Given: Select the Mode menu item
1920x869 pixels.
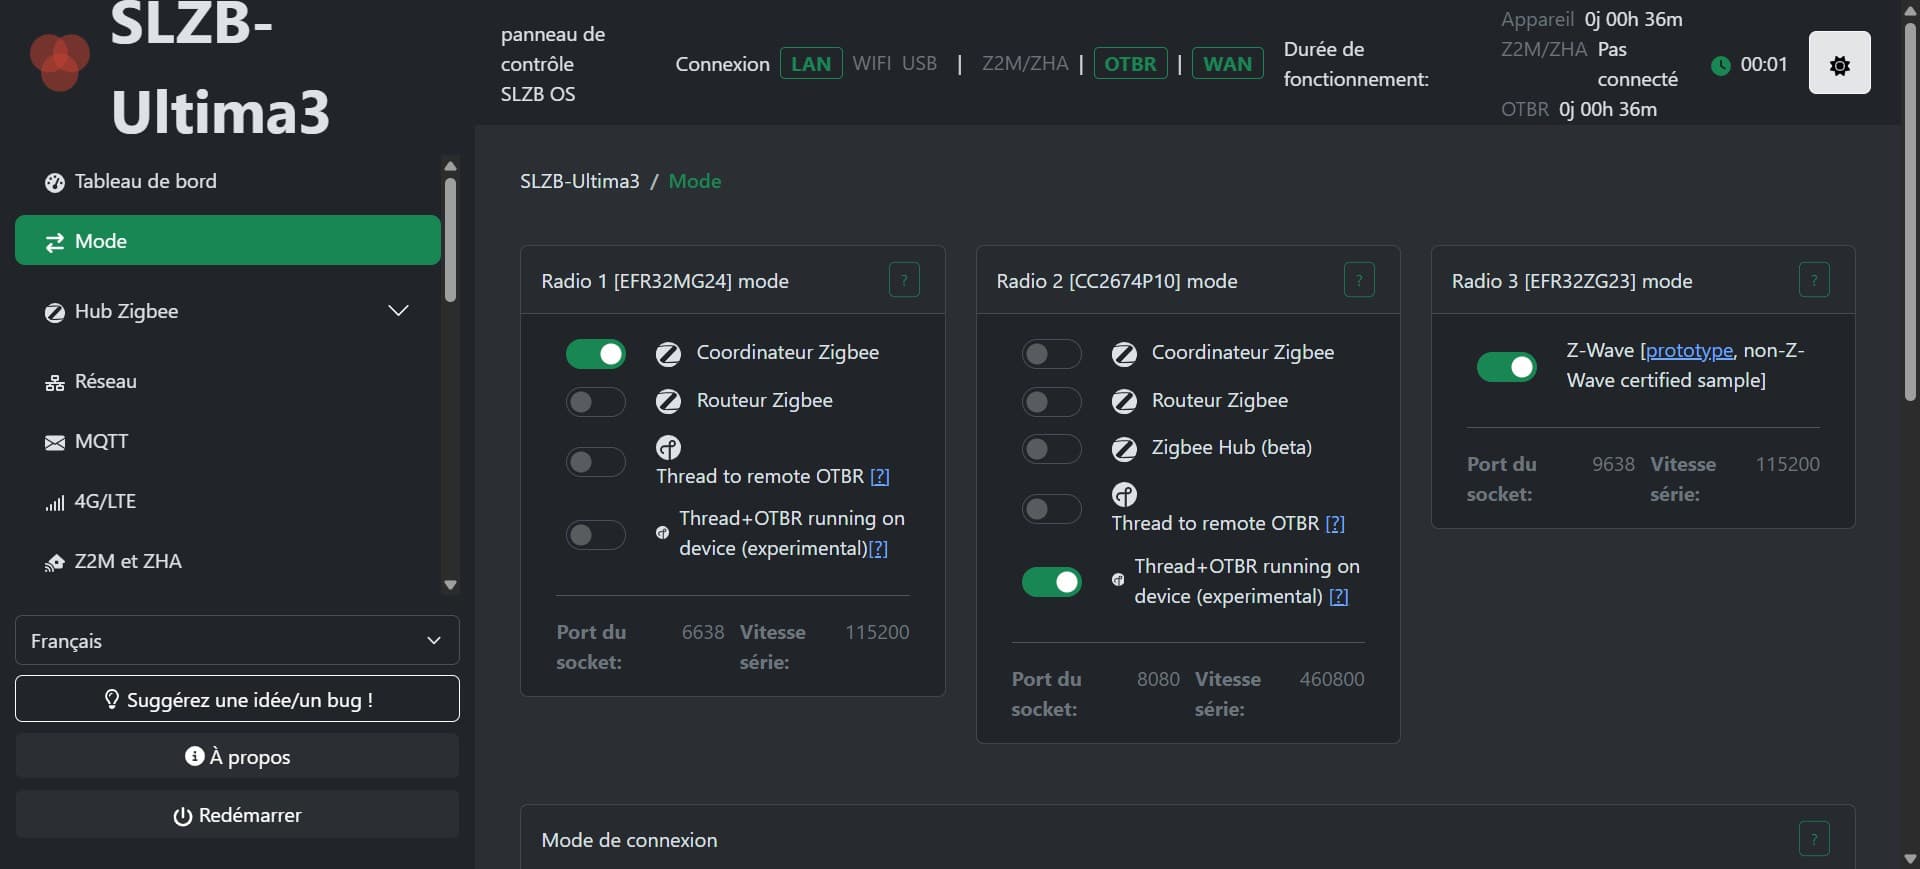Looking at the screenshot, I should (x=228, y=240).
